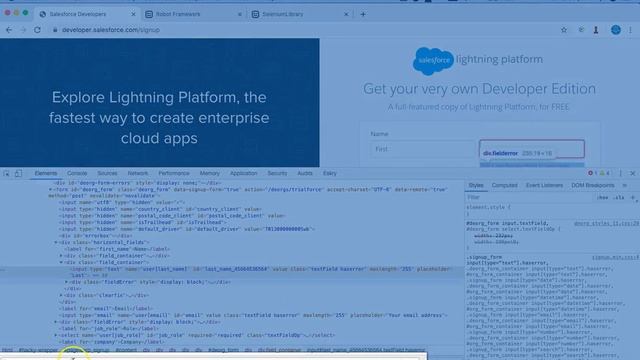The image size is (640, 360).
Task: Activate the inspect element picker icon
Action: [x=6, y=173]
